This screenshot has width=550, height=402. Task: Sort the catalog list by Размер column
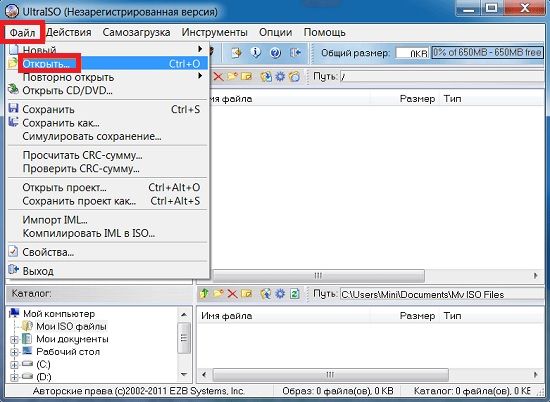404,316
